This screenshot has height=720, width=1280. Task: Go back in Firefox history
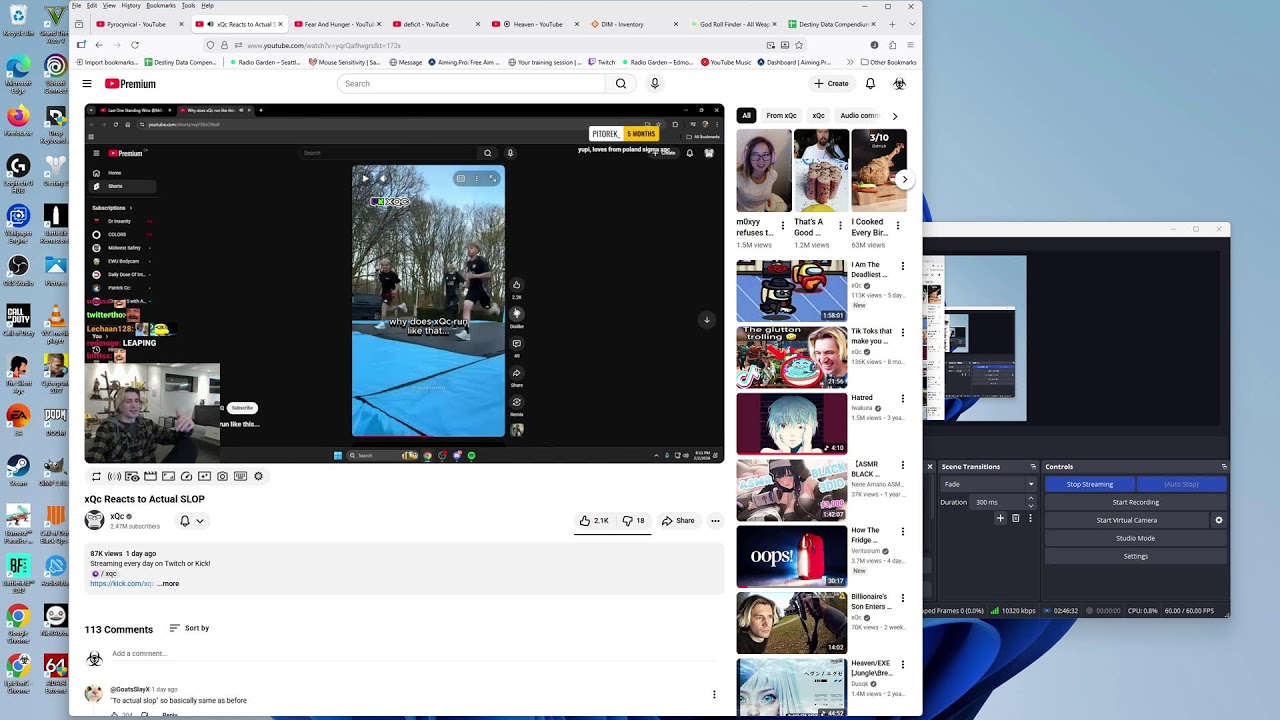tap(99, 45)
